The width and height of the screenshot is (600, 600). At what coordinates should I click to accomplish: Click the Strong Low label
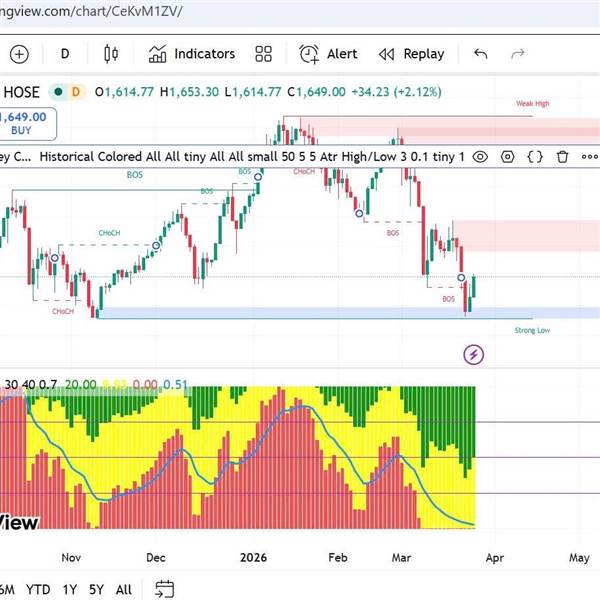[x=532, y=330]
